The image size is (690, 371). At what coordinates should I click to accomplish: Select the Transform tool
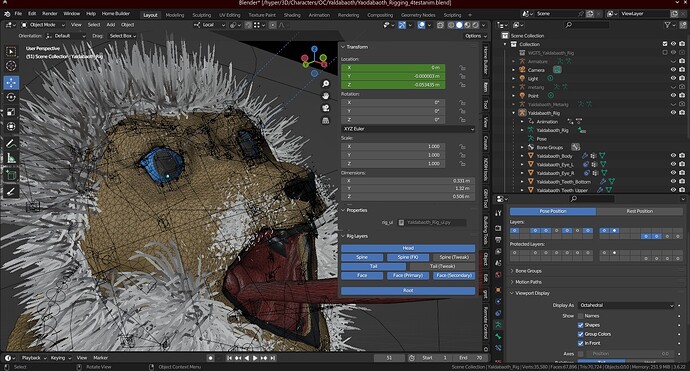click(11, 126)
